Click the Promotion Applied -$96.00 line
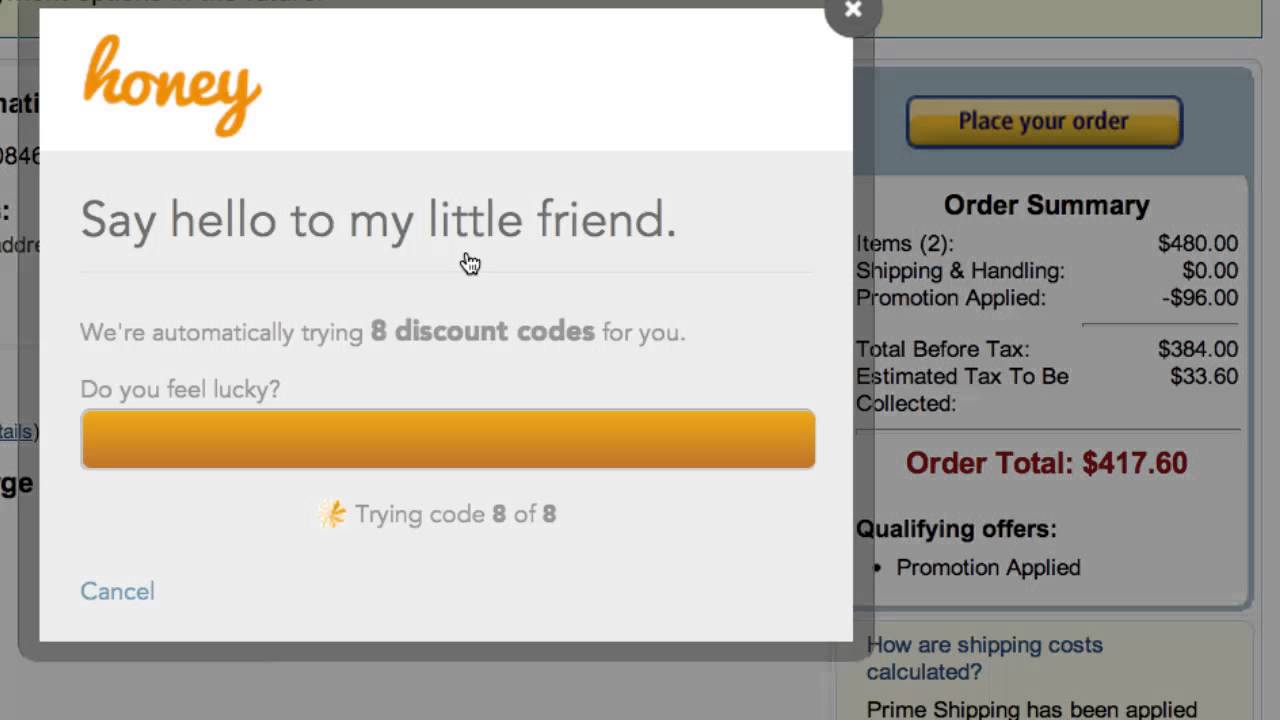This screenshot has width=1280, height=720. [x=1046, y=298]
